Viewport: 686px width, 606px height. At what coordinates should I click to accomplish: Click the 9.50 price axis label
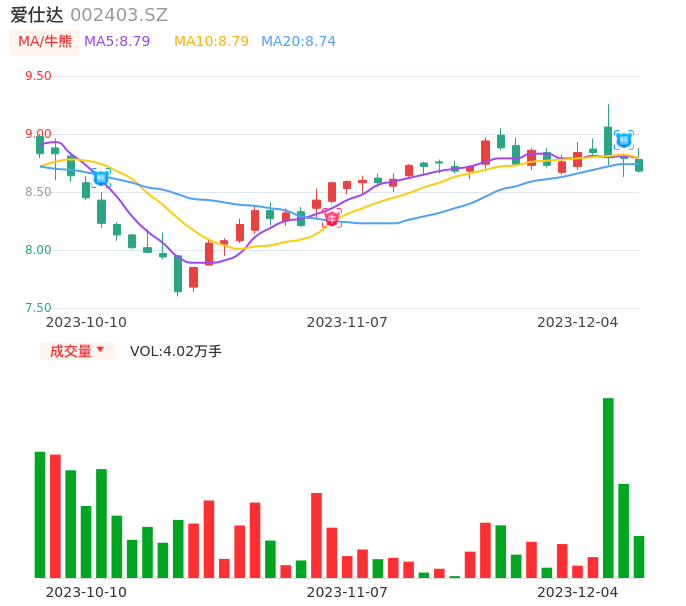click(x=38, y=76)
